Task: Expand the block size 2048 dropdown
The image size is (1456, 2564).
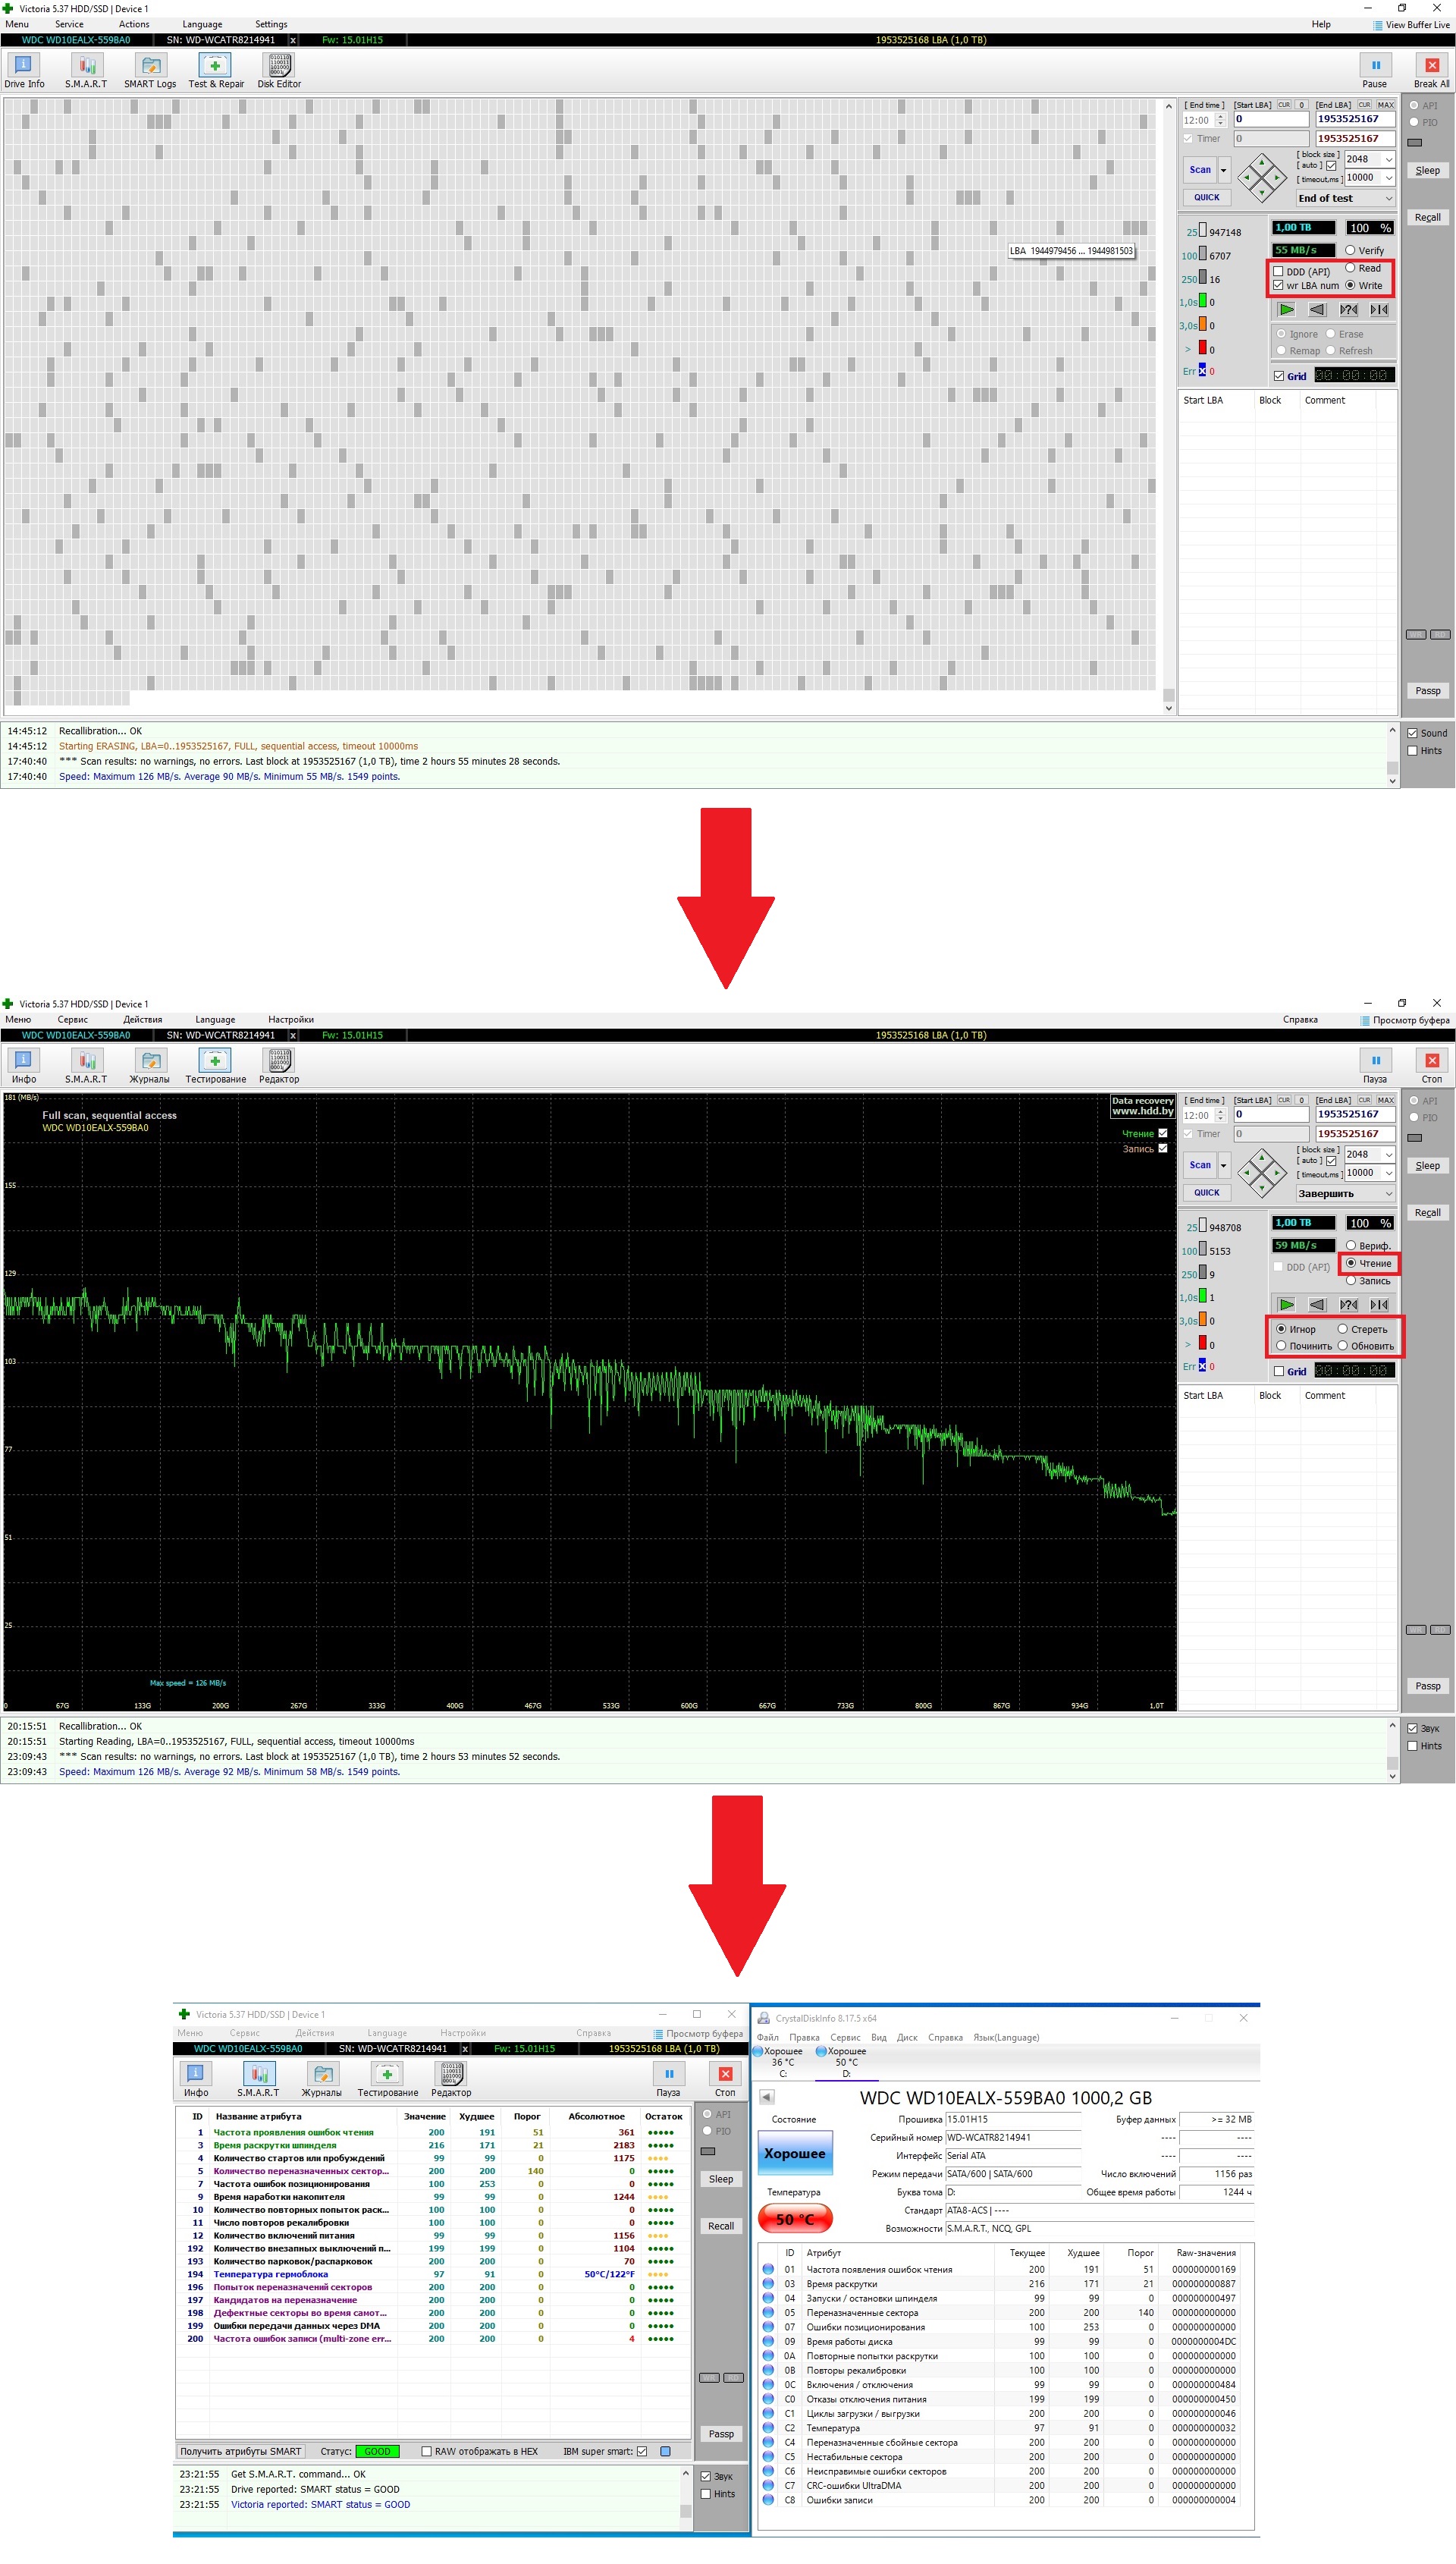Action: [x=1388, y=159]
